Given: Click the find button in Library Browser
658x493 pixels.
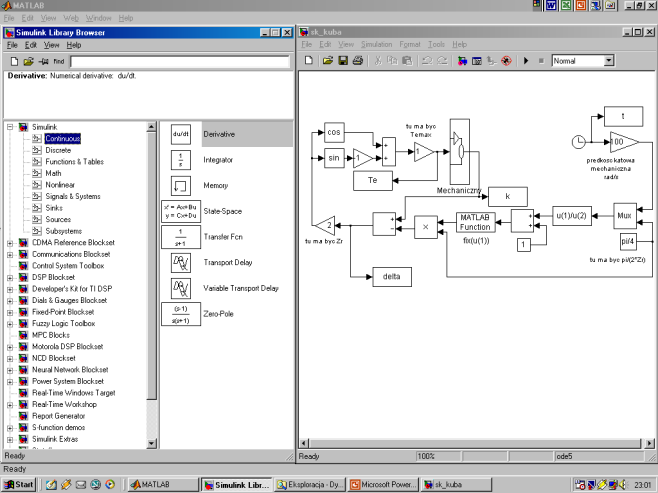Looking at the screenshot, I should (59, 61).
